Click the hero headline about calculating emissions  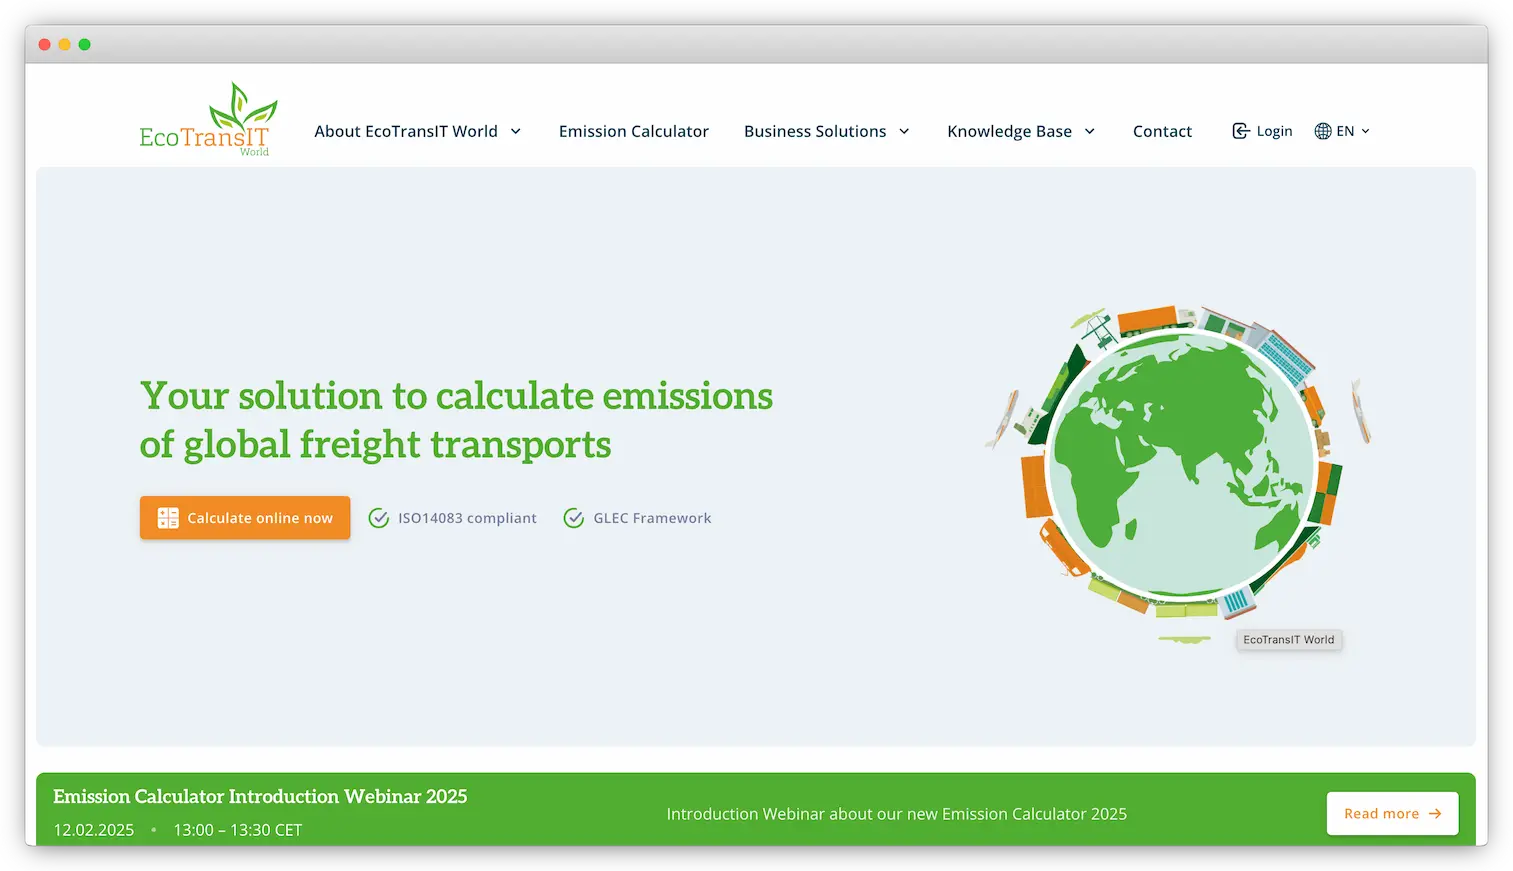click(x=456, y=420)
